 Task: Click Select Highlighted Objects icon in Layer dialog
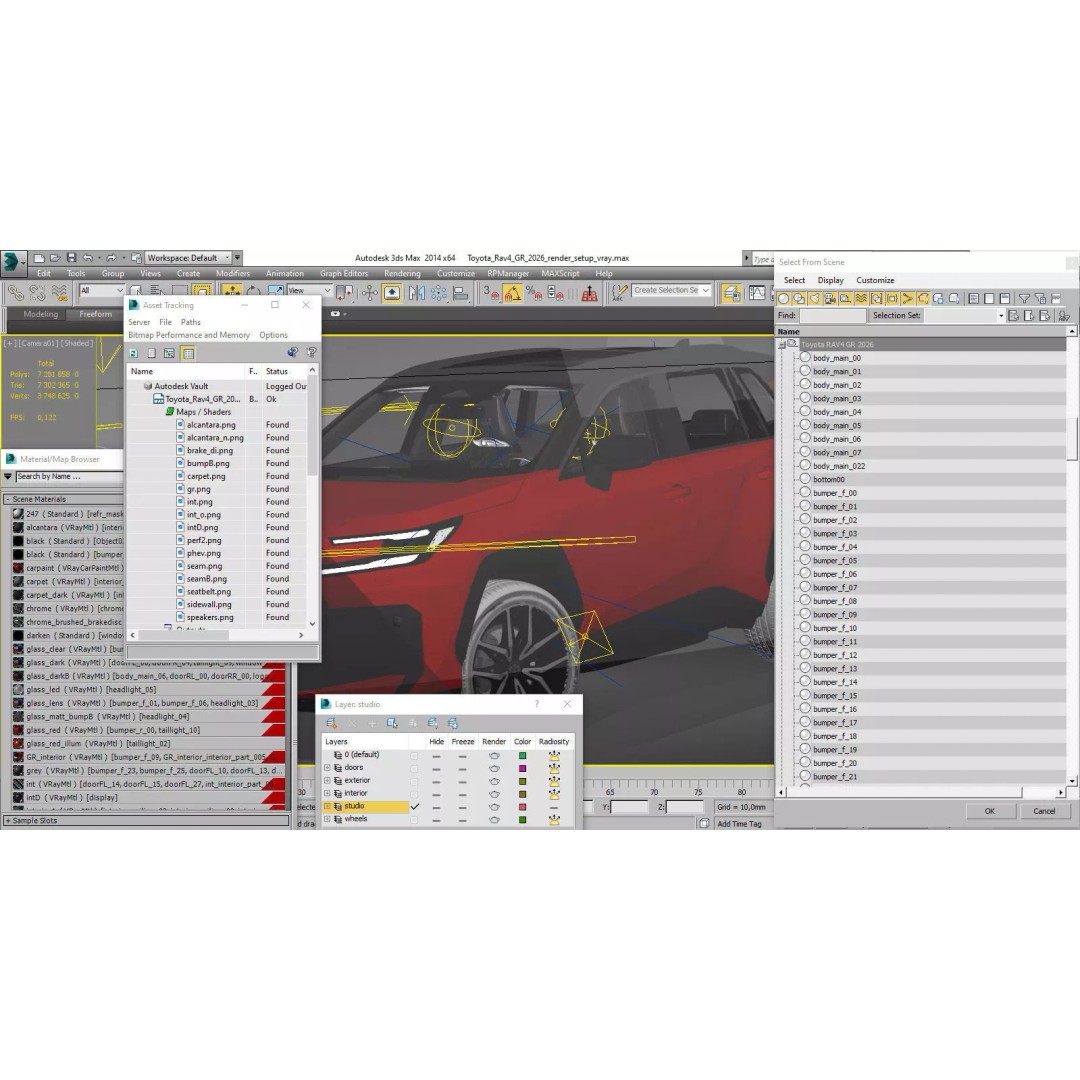[x=392, y=723]
